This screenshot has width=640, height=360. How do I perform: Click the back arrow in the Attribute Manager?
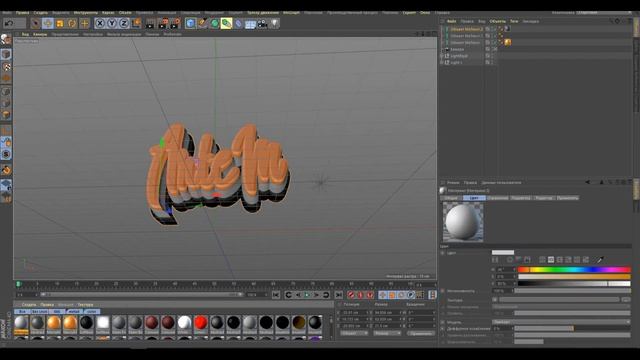coord(587,182)
